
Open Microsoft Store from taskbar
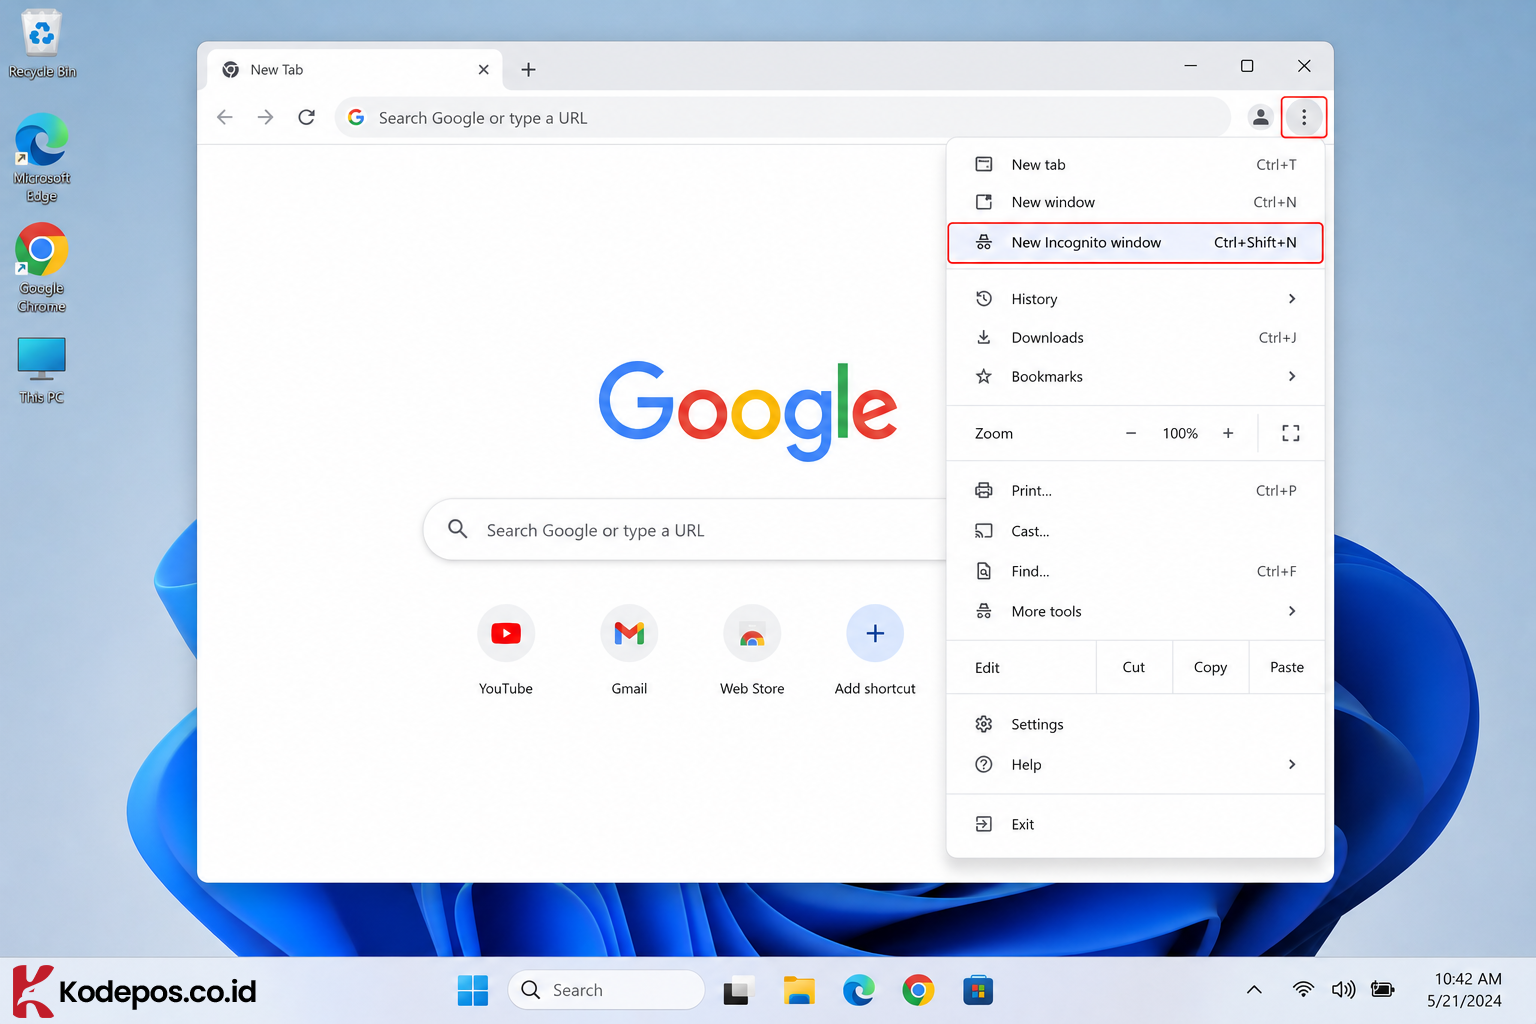[x=978, y=990]
